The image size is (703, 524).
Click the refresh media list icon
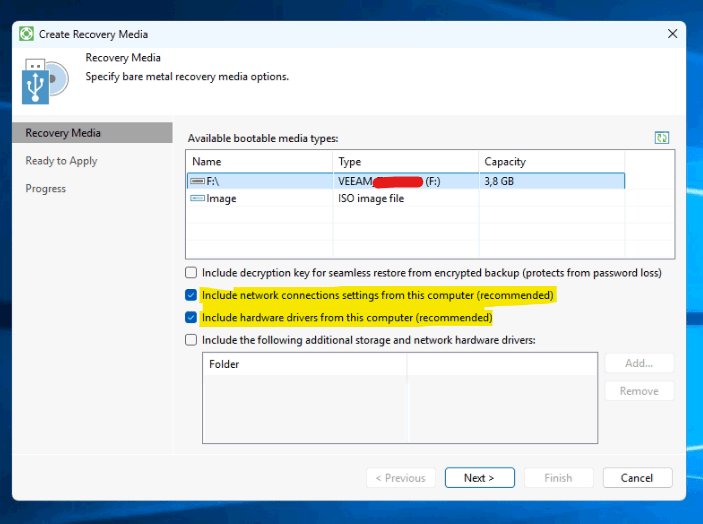661,138
